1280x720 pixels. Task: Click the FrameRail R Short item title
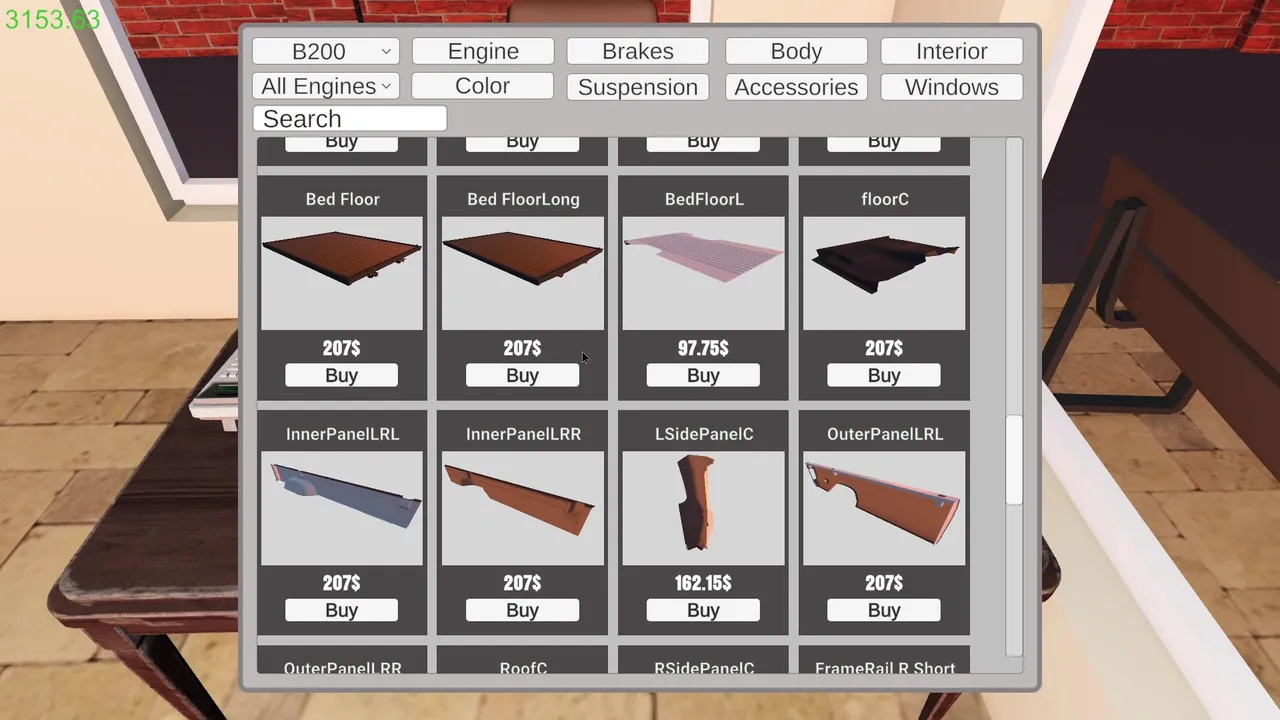885,667
